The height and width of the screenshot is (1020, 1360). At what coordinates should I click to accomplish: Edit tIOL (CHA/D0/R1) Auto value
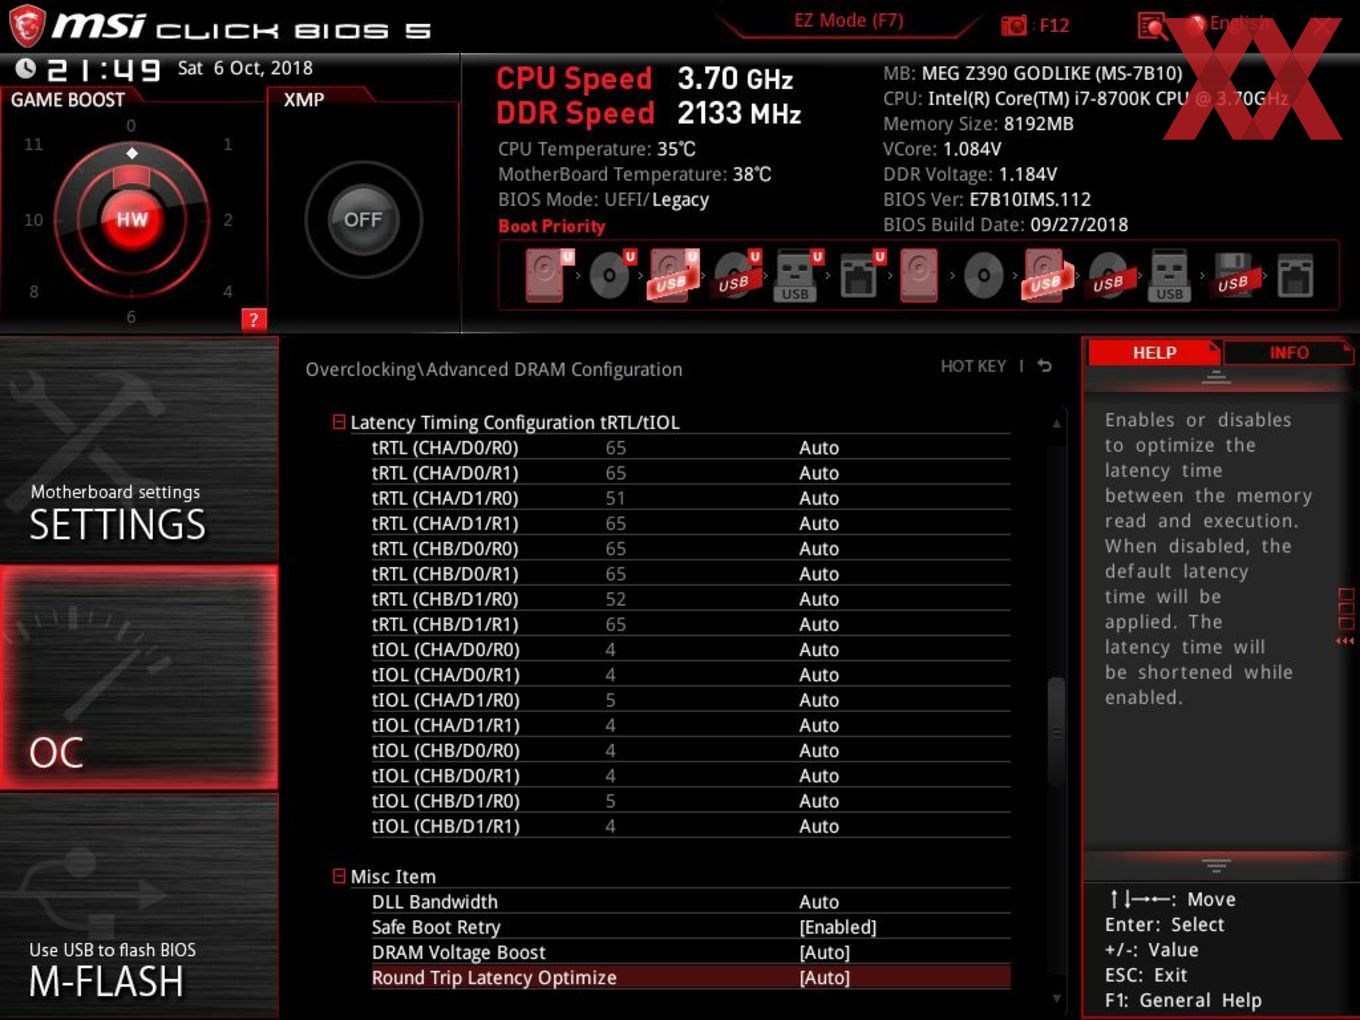tap(819, 675)
